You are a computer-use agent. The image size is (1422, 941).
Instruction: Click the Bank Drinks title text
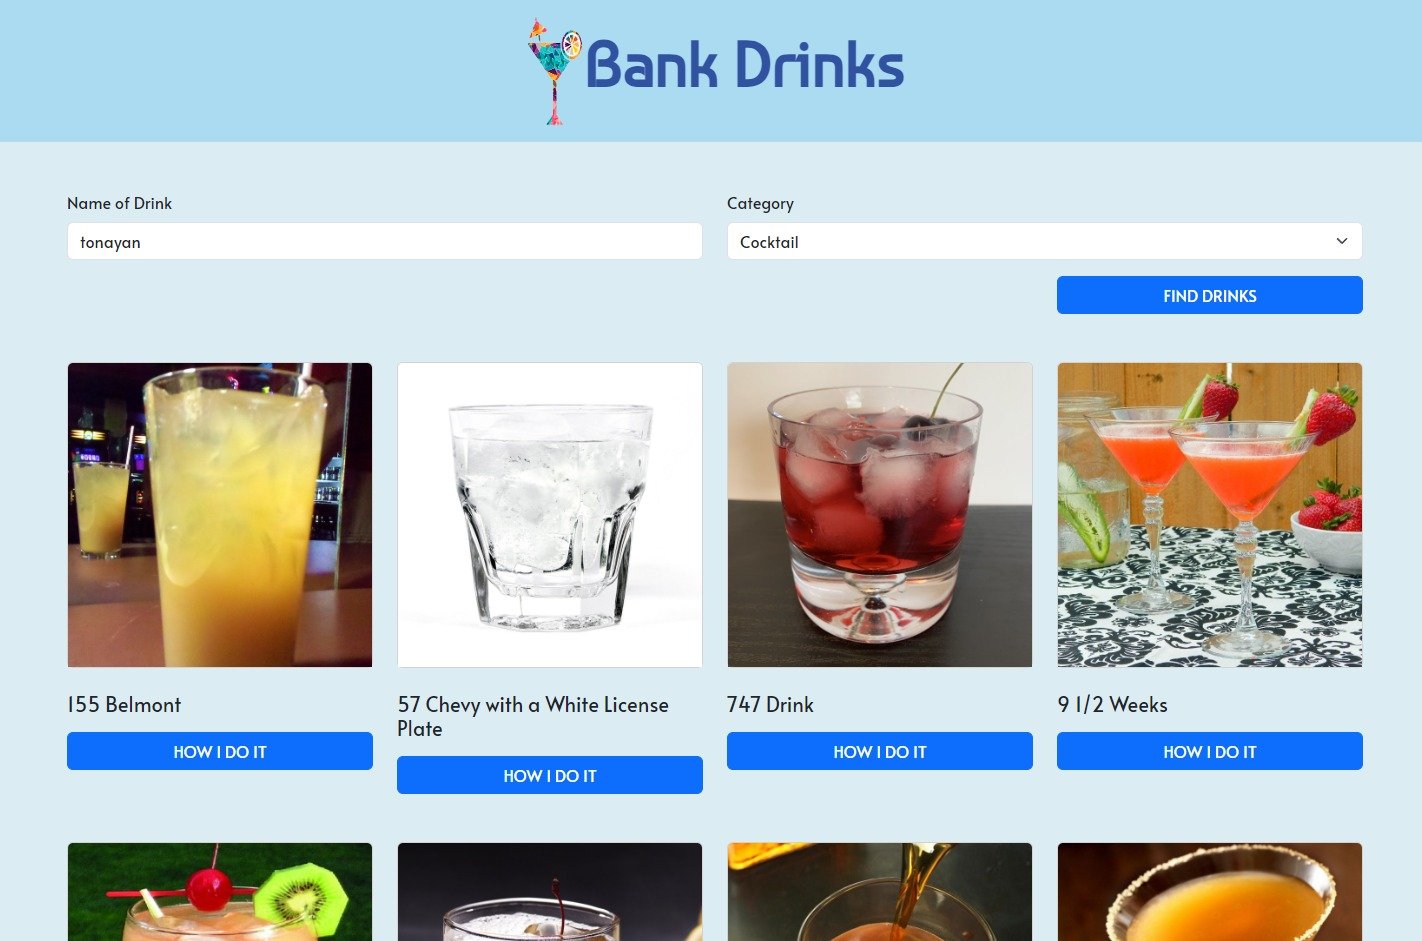(x=745, y=66)
